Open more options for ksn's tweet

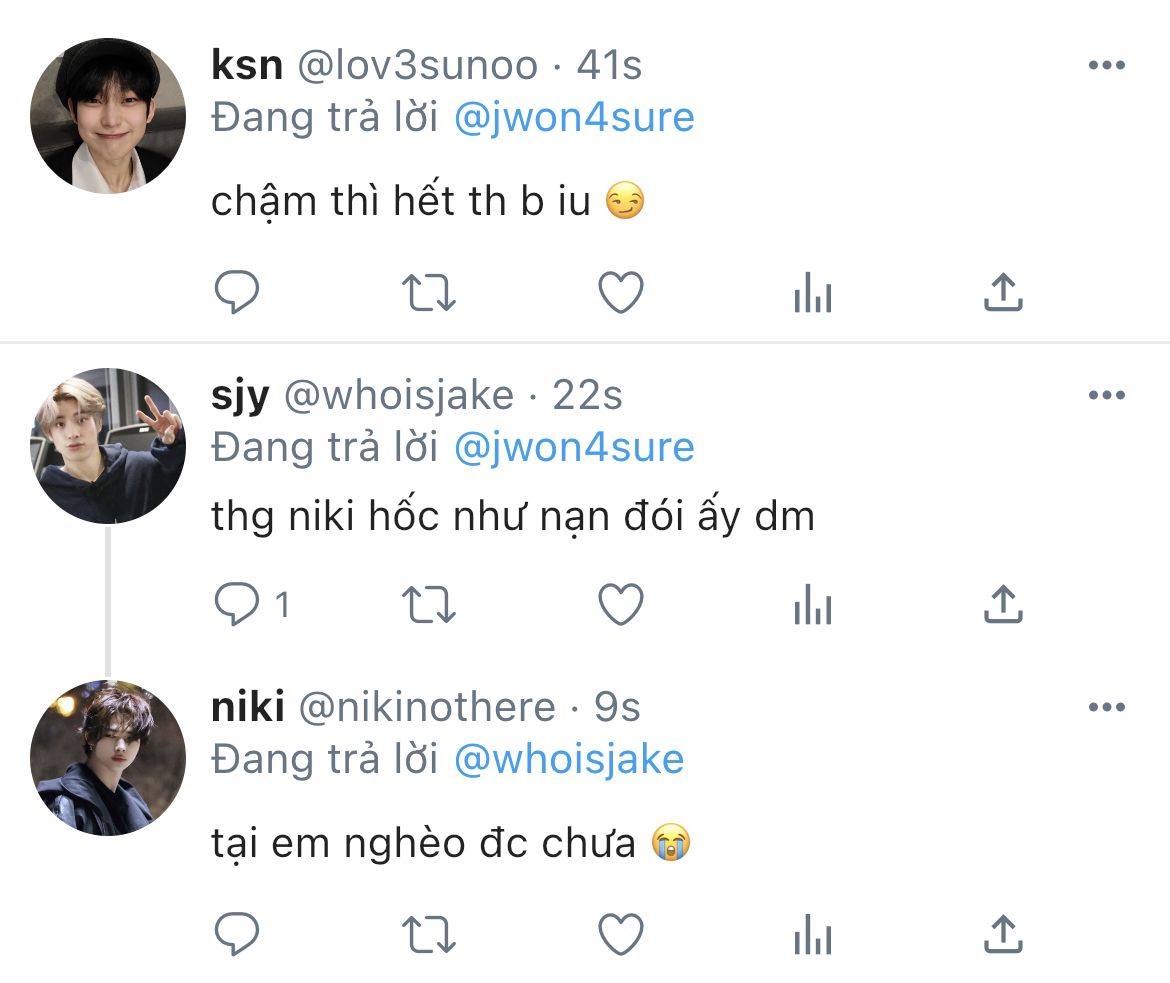(x=1107, y=65)
